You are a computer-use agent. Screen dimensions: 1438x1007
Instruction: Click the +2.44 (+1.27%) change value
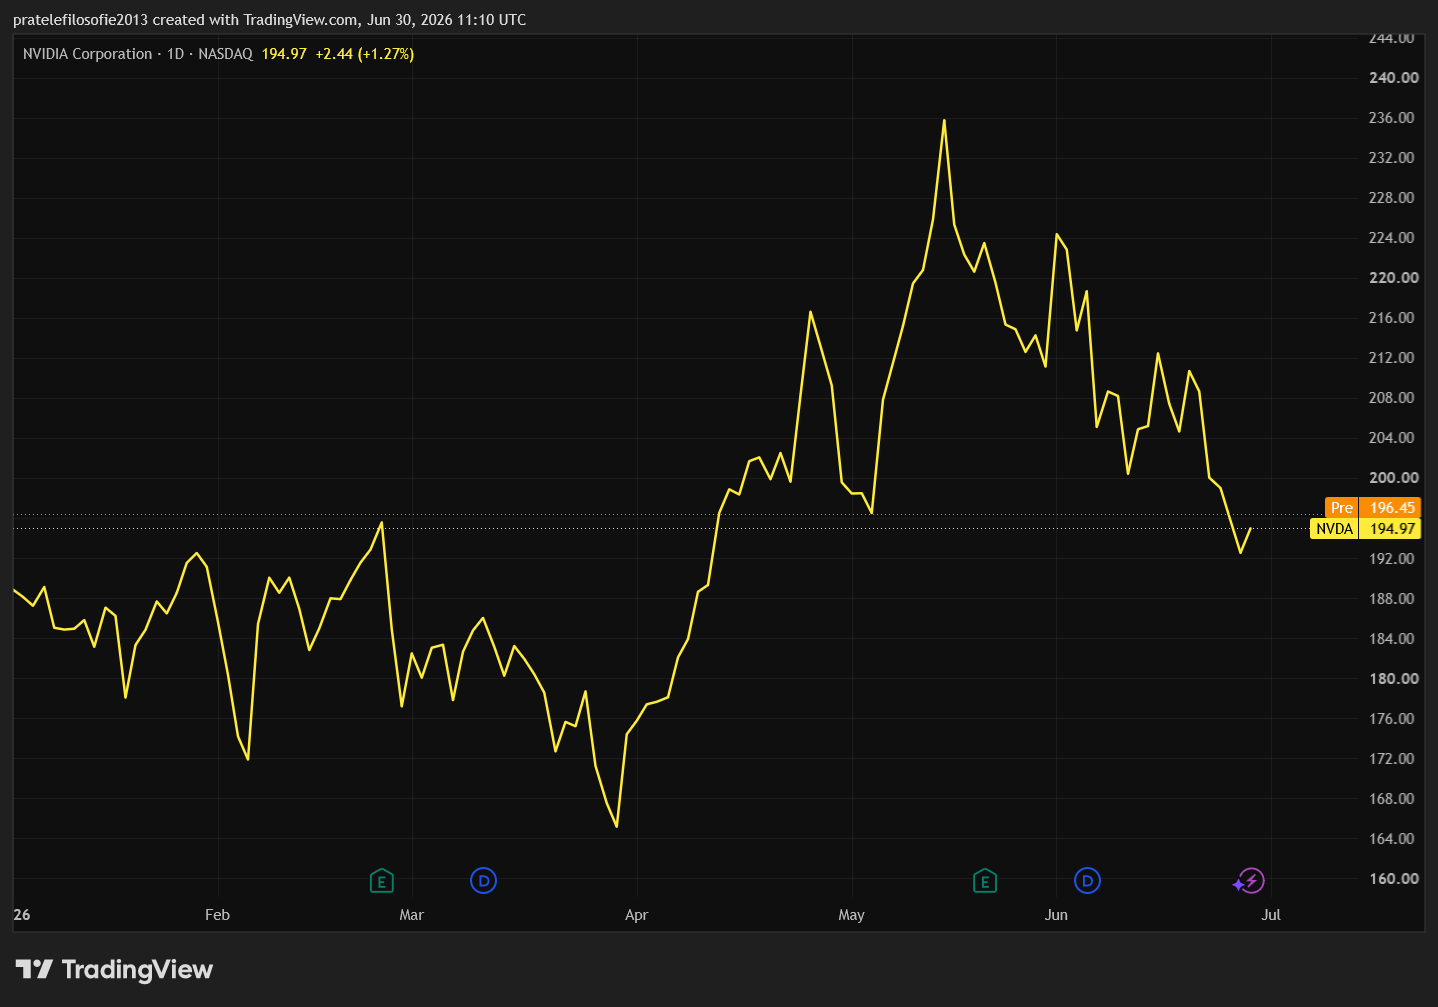[365, 54]
